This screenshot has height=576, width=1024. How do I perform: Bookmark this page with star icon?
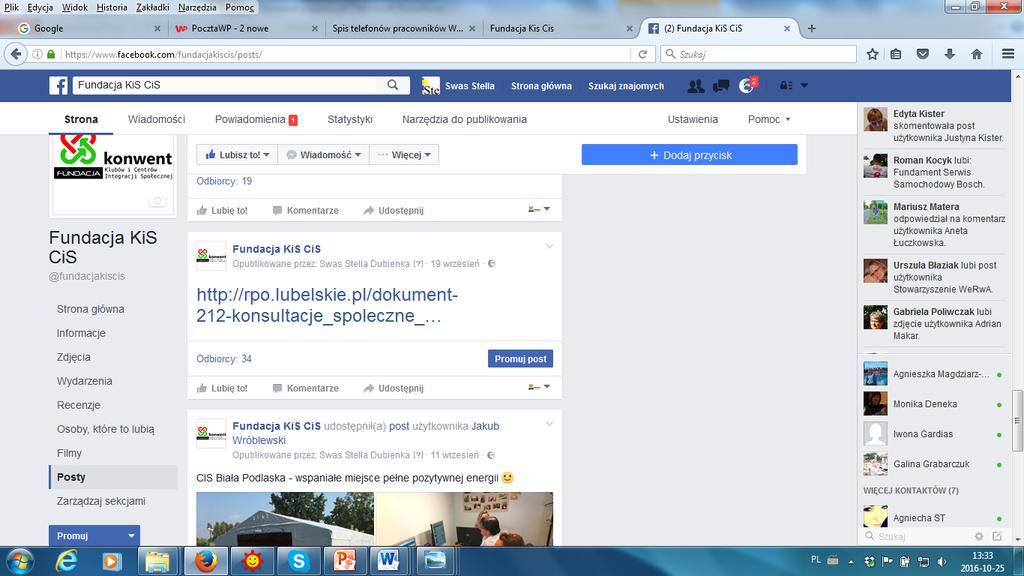(x=872, y=54)
